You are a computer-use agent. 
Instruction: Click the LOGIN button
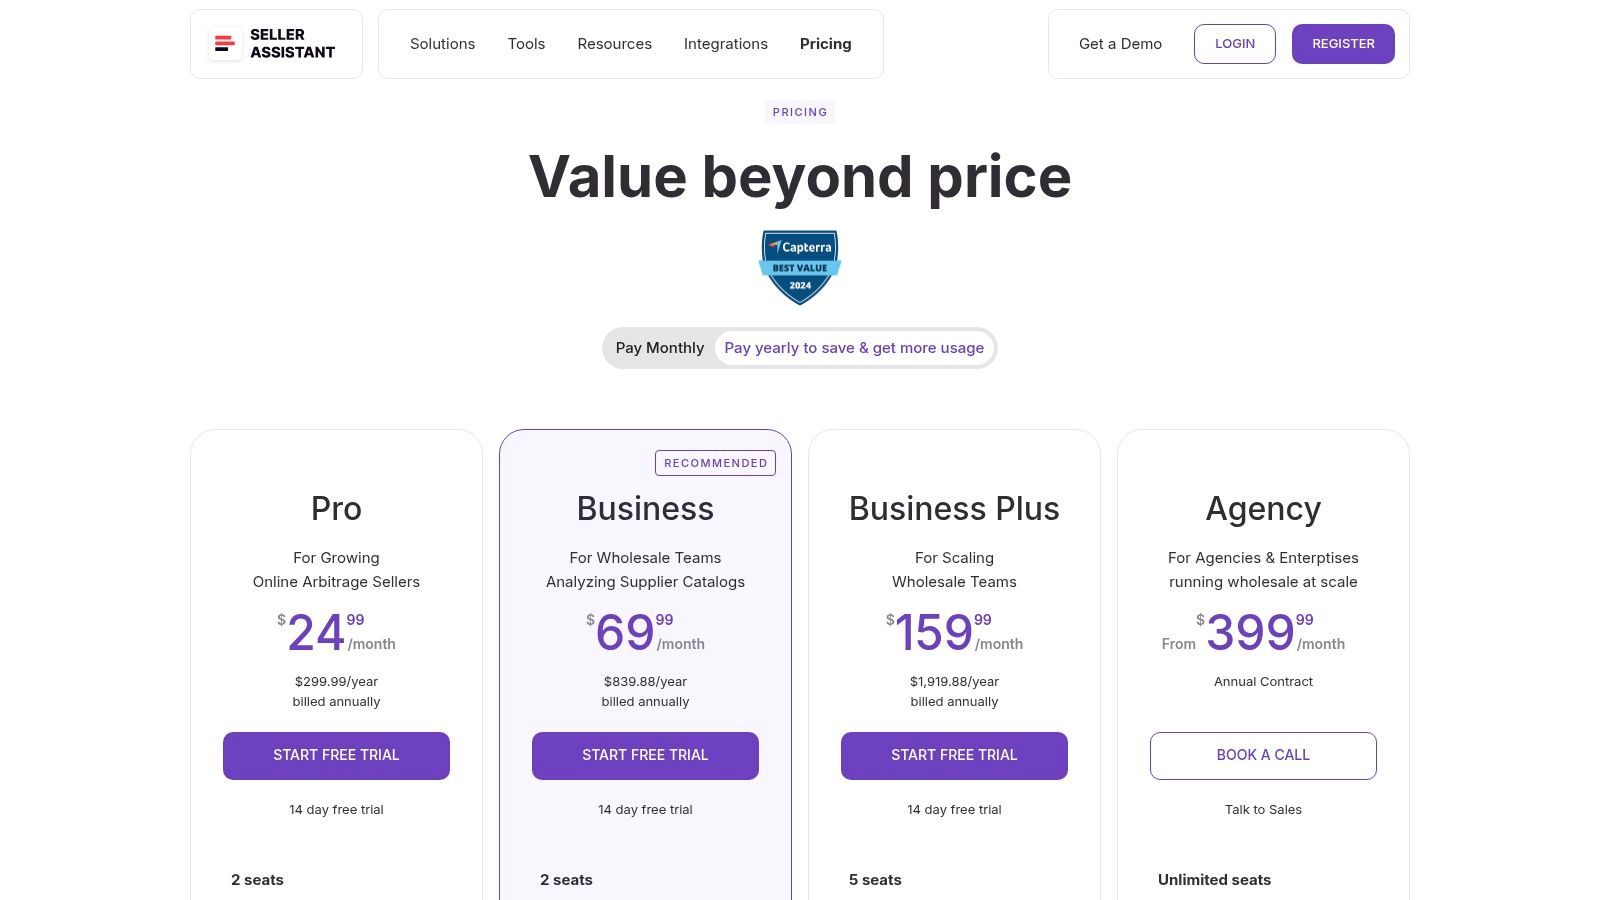(1235, 44)
